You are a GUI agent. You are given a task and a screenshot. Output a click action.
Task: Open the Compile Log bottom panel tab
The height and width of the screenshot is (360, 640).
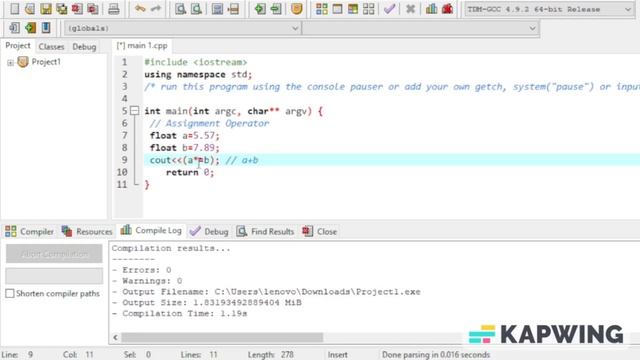(x=151, y=231)
